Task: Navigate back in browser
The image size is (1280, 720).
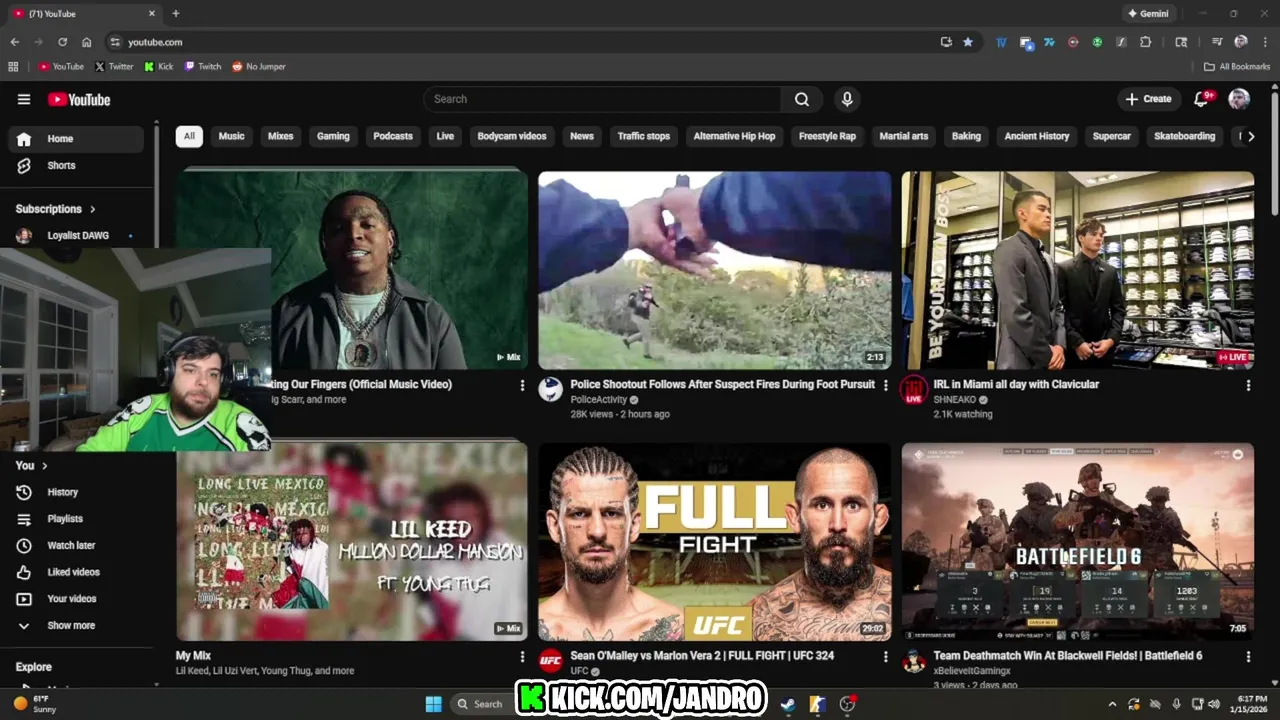Action: 14,42
